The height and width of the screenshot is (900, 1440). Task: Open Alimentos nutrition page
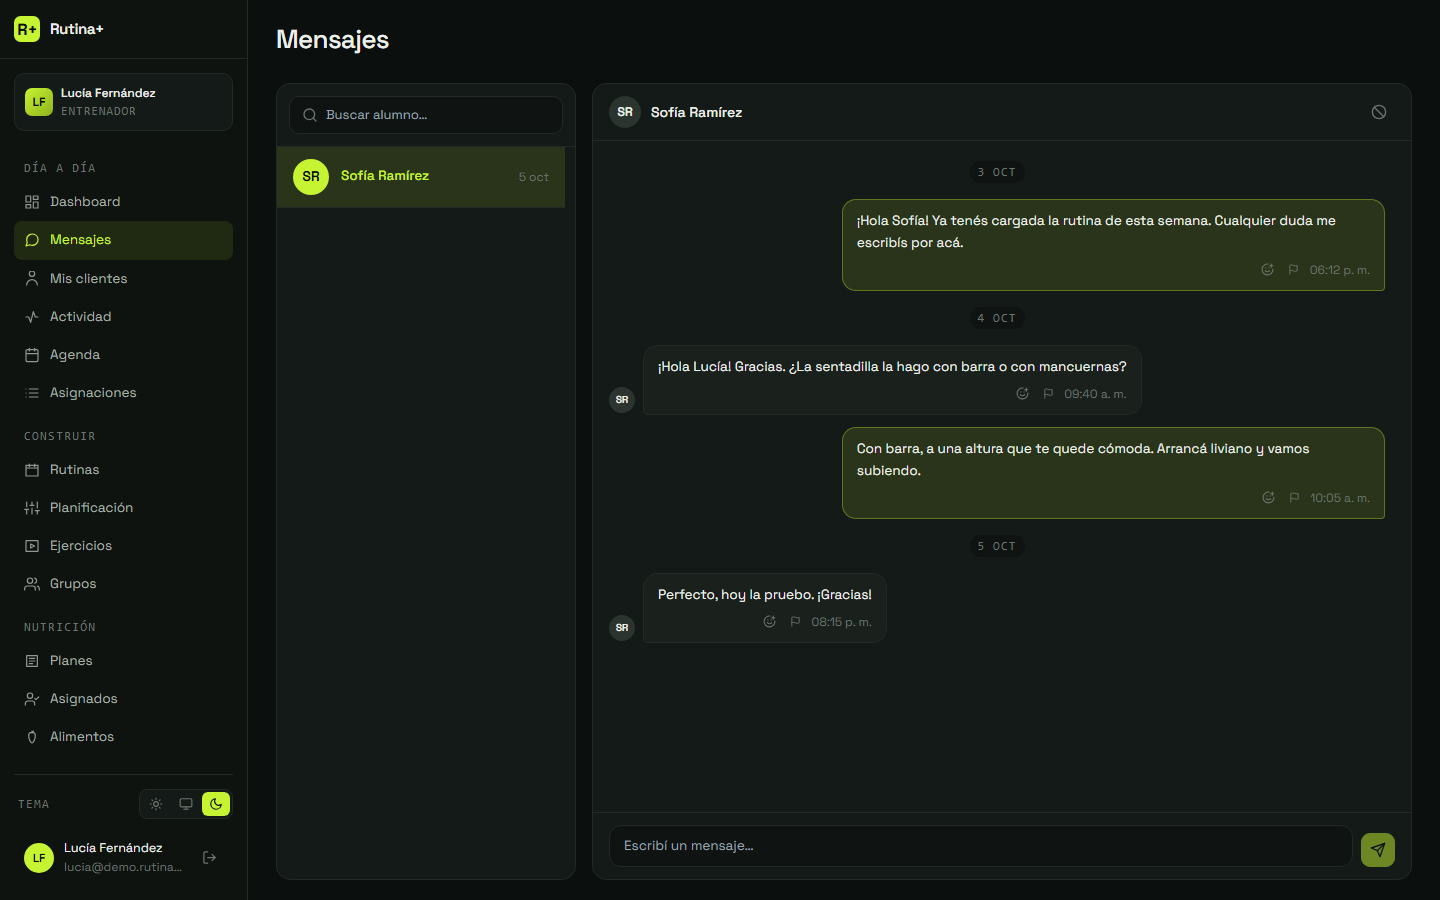click(123, 737)
